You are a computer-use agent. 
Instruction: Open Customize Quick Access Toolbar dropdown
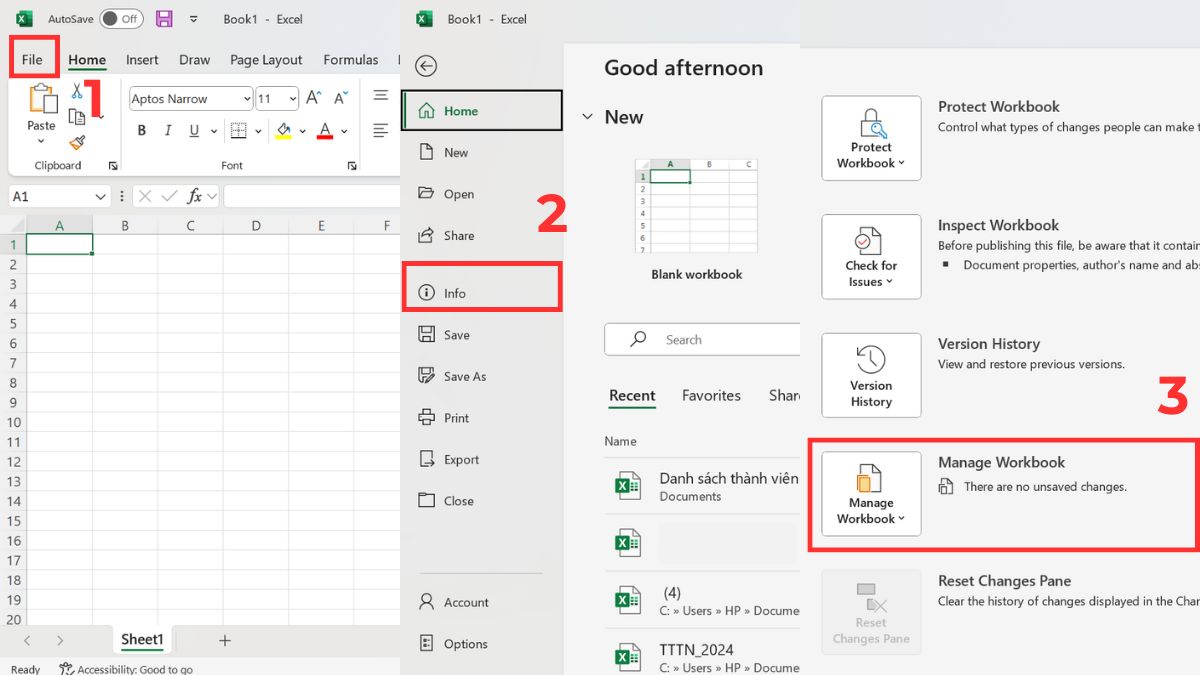coord(194,19)
